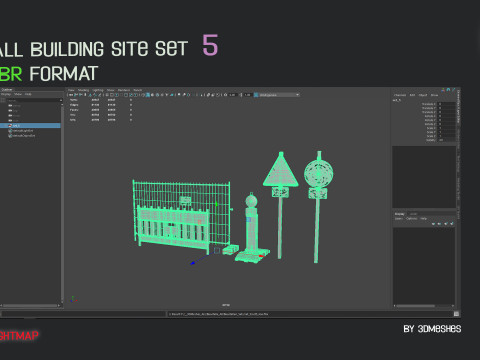Click the Translate X value field
The image size is (480, 360).
[x=447, y=104]
